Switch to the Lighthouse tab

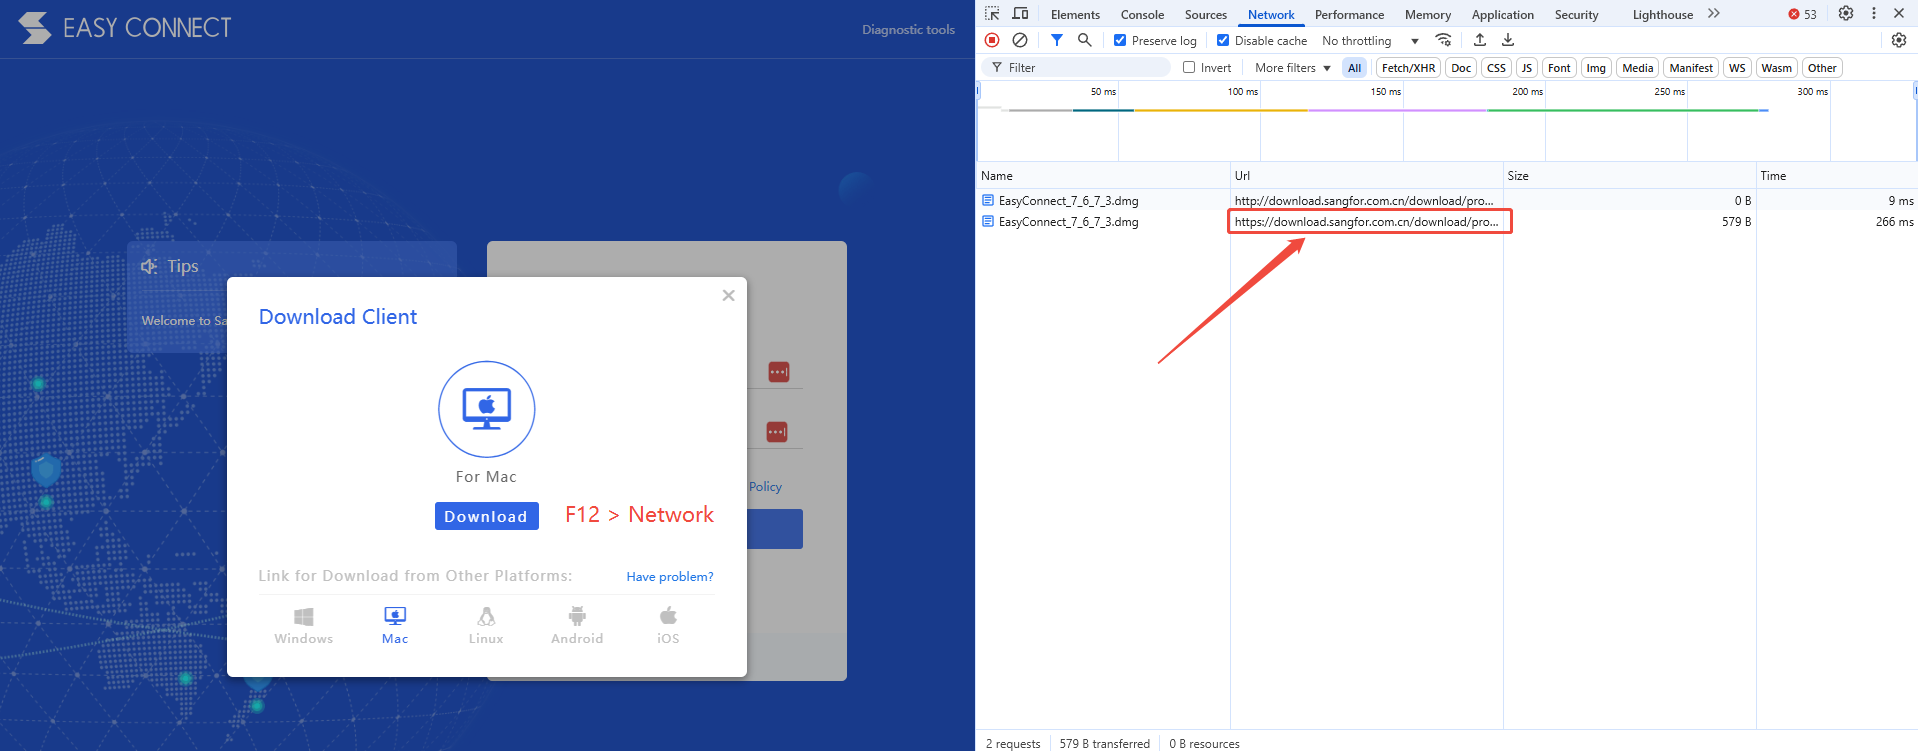click(1663, 14)
